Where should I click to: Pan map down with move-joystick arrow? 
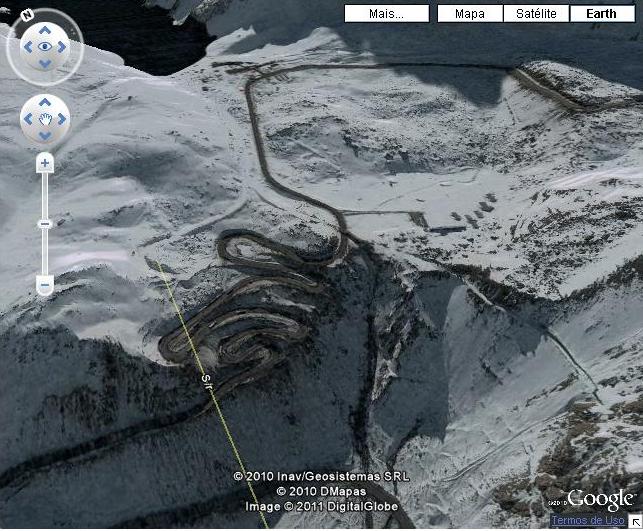click(45, 136)
